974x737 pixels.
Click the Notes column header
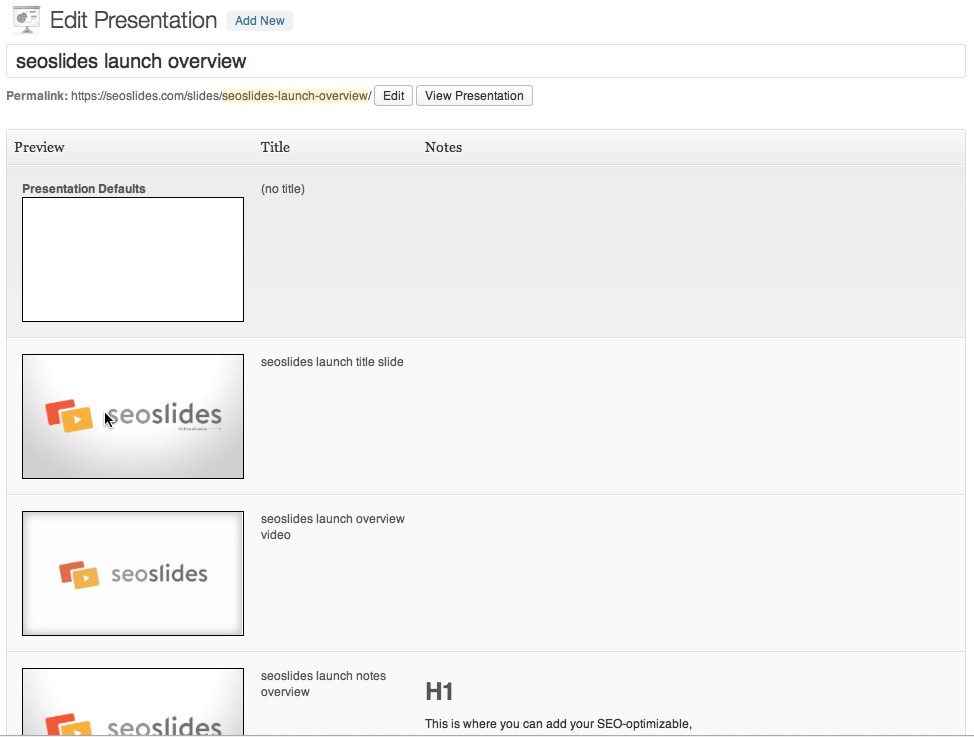(x=443, y=147)
